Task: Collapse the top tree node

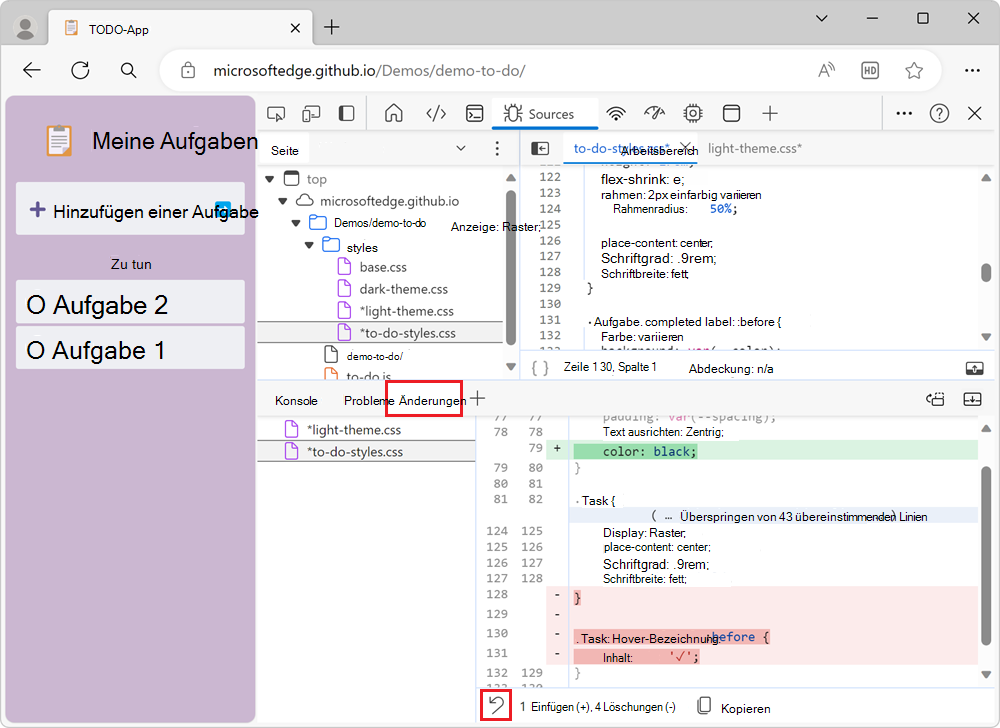Action: (270, 179)
